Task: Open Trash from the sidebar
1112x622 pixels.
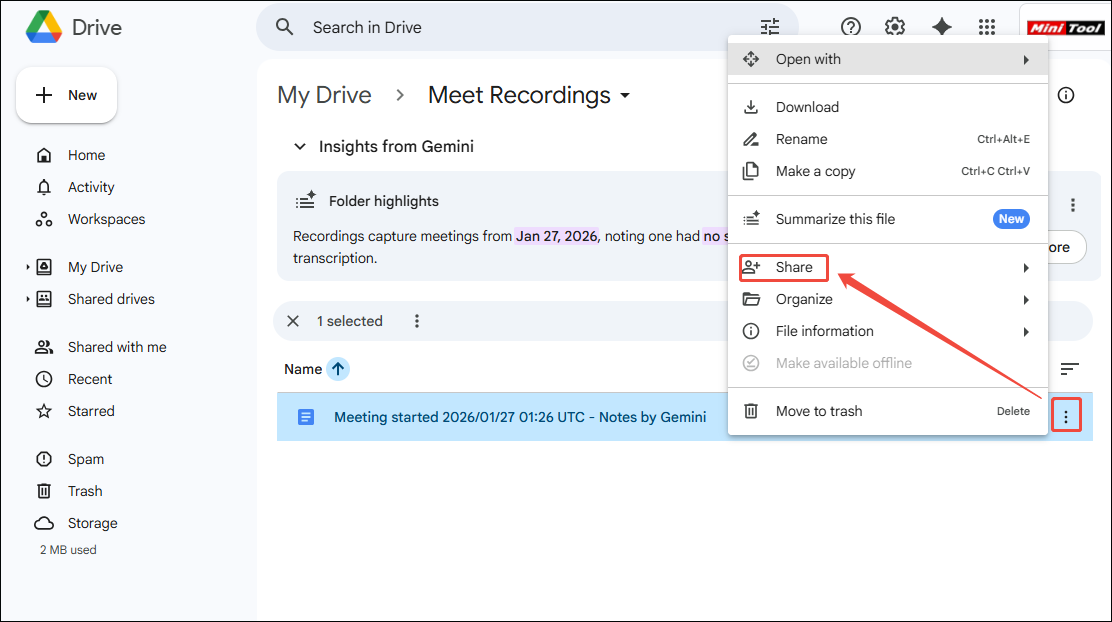Action: point(85,490)
